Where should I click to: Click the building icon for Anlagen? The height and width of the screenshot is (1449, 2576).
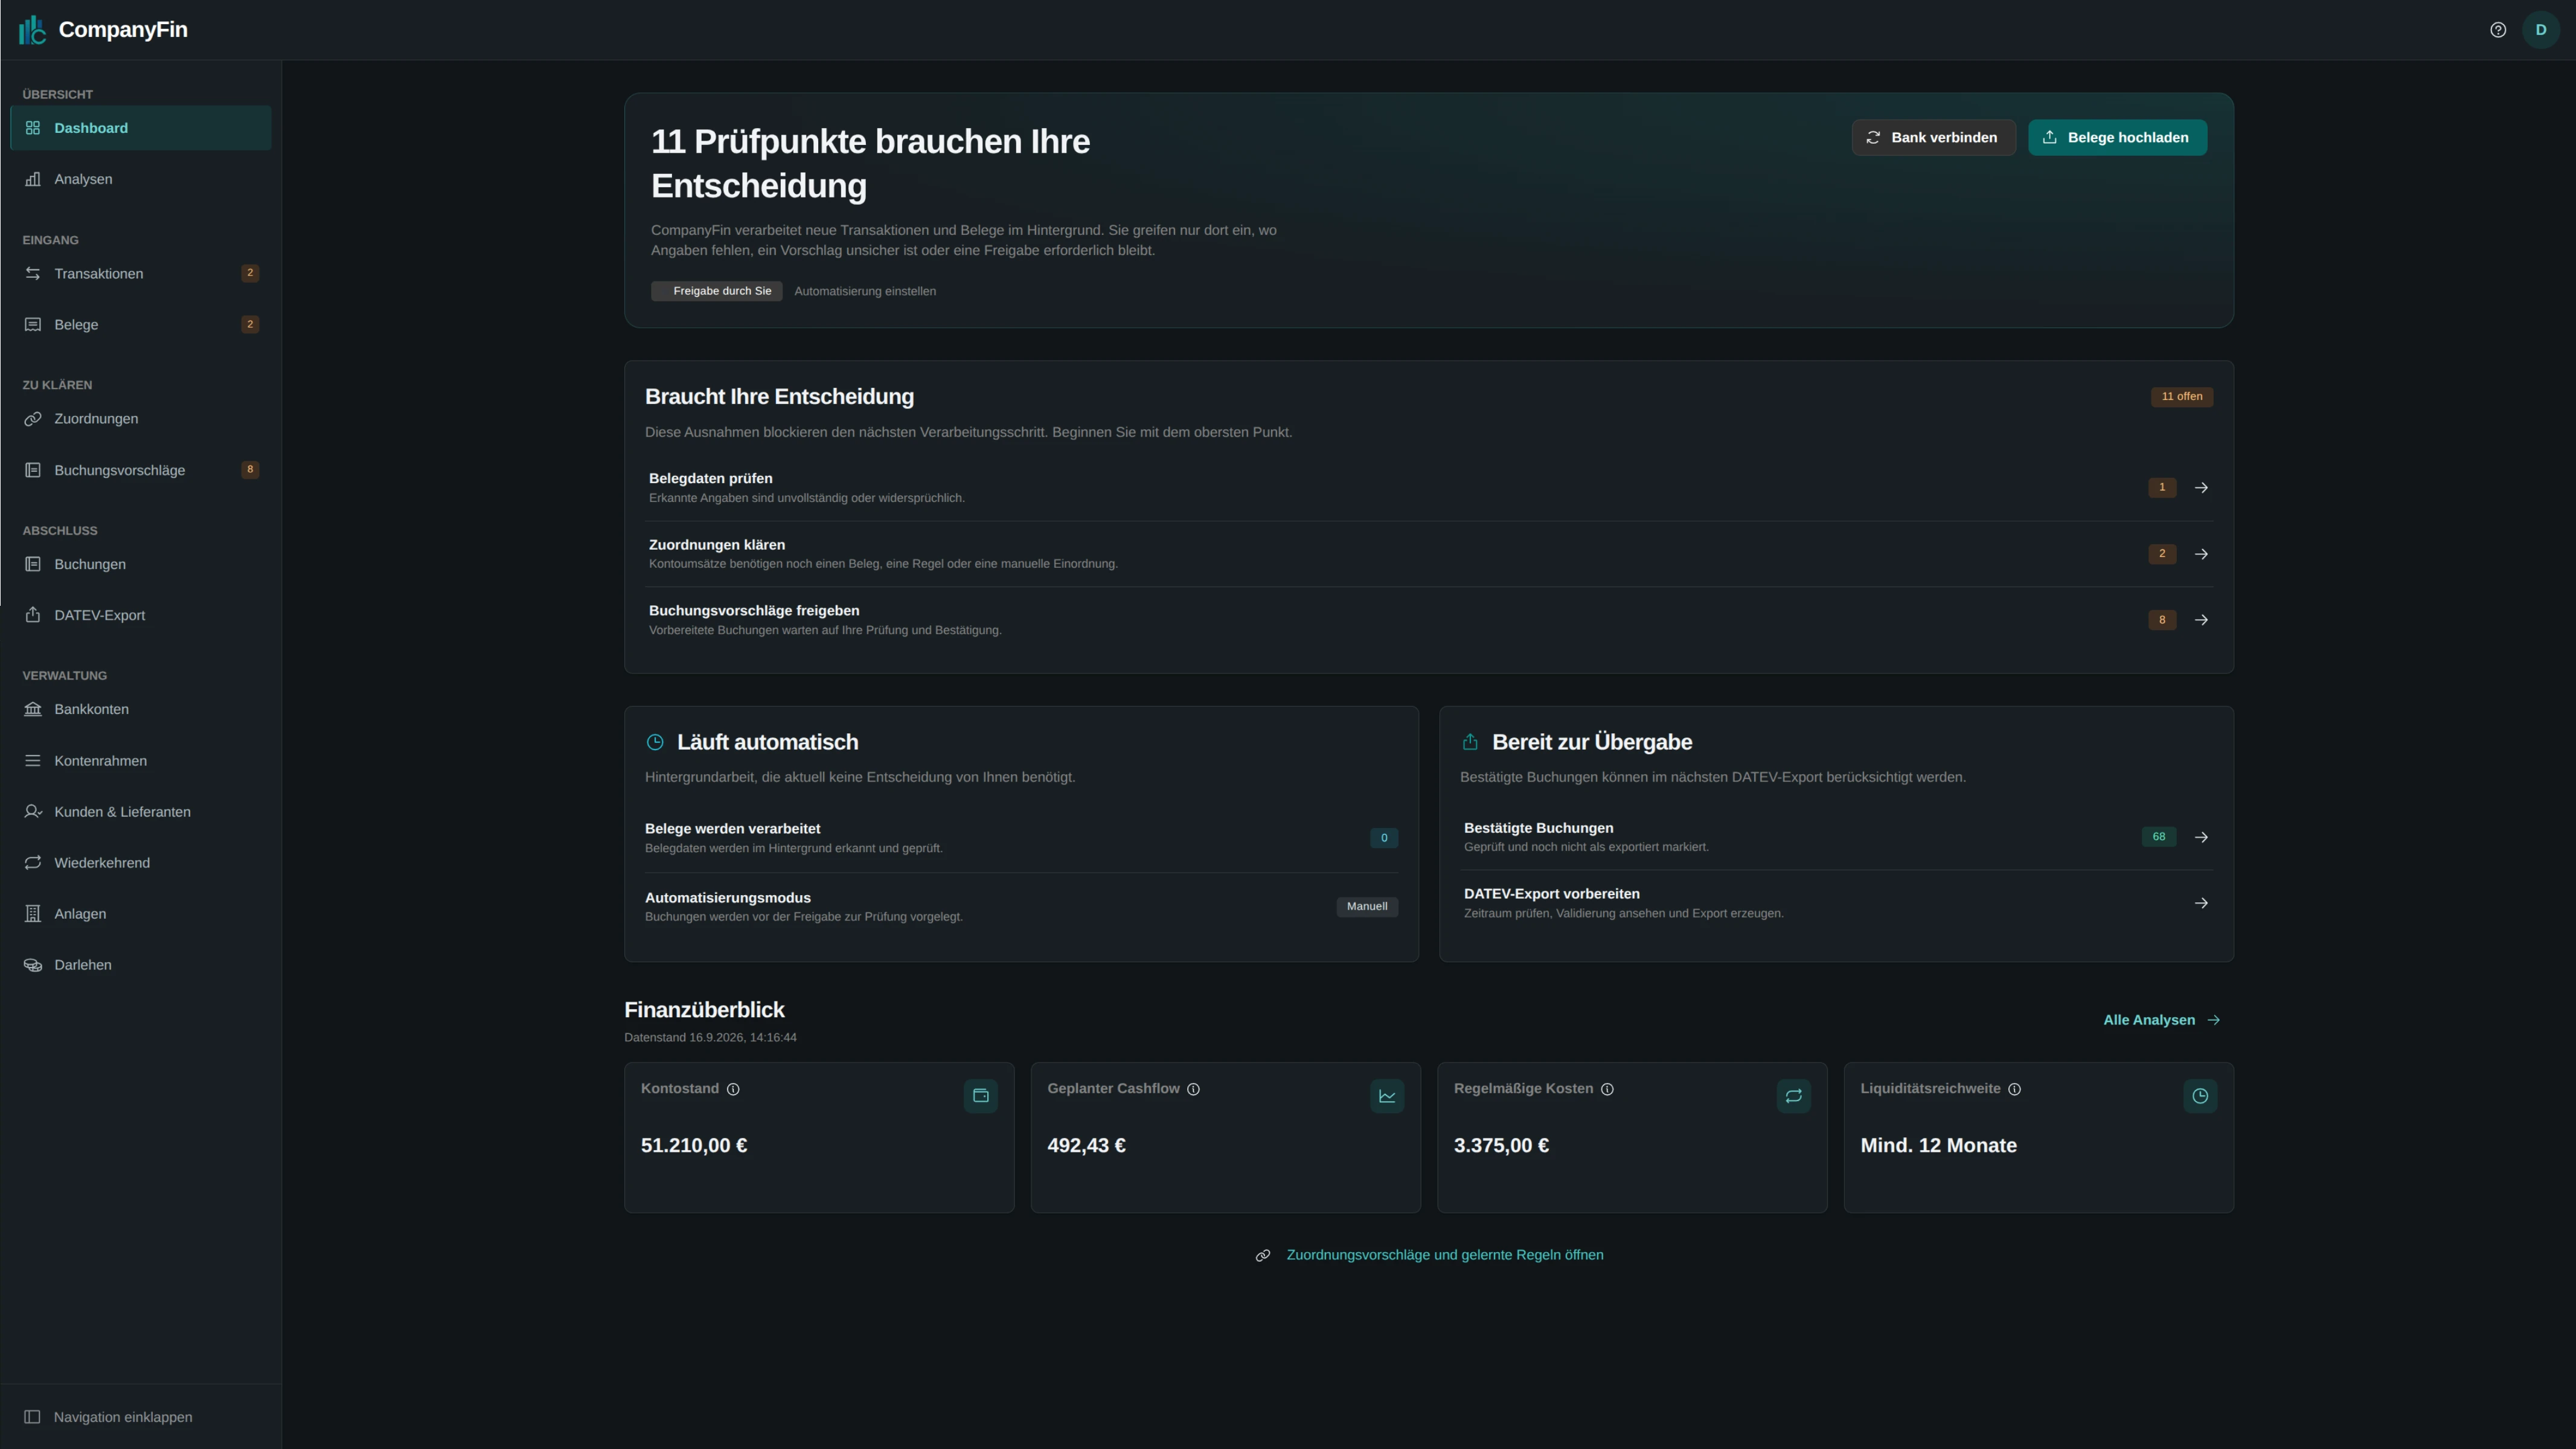pos(33,914)
